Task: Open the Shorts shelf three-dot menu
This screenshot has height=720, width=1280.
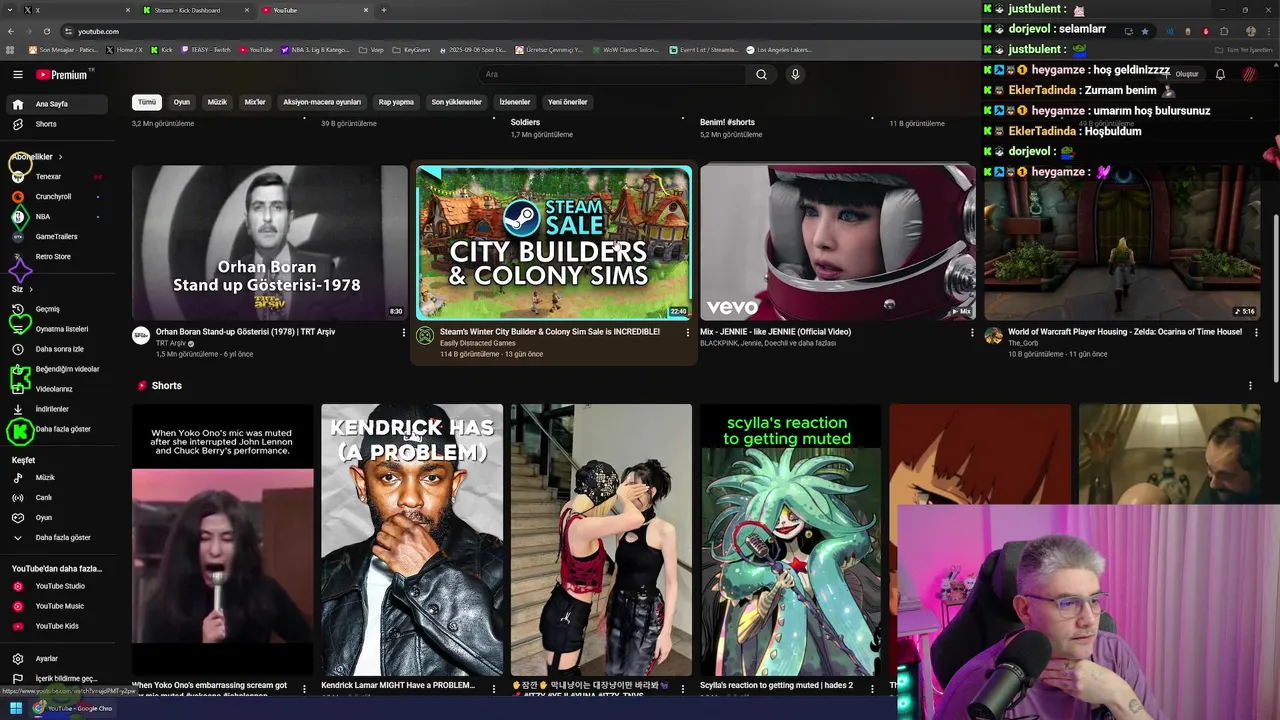Action: click(x=1250, y=386)
